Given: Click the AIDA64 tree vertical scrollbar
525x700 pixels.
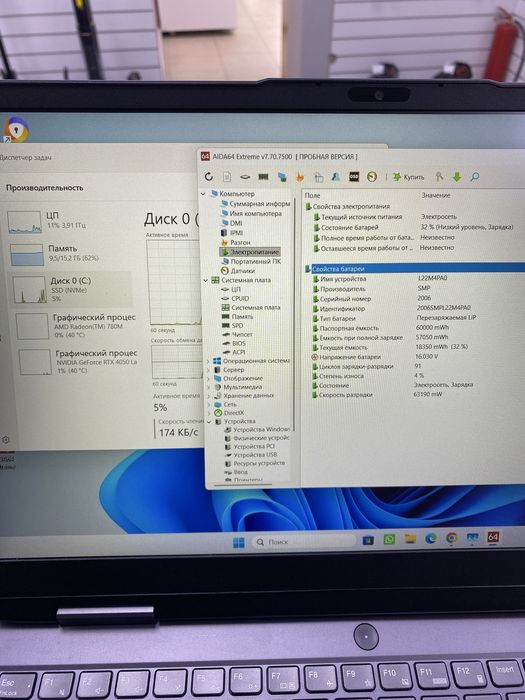Looking at the screenshot, I should click(x=294, y=312).
